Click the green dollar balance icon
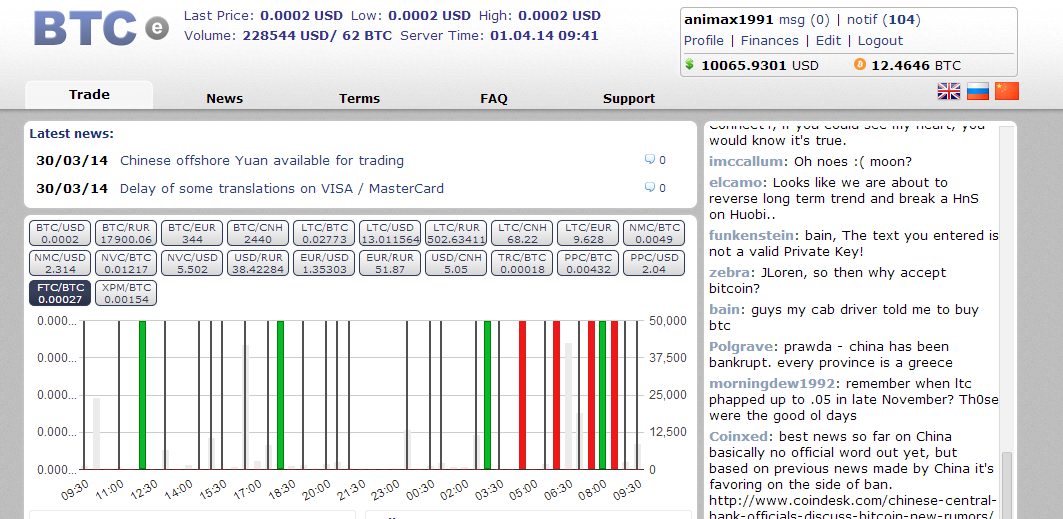Viewport: 1063px width, 519px height. click(689, 64)
